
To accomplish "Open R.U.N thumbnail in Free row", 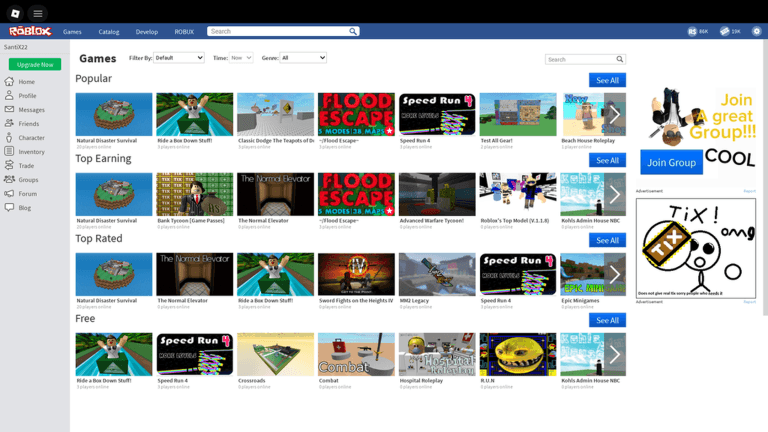I will click(518, 354).
